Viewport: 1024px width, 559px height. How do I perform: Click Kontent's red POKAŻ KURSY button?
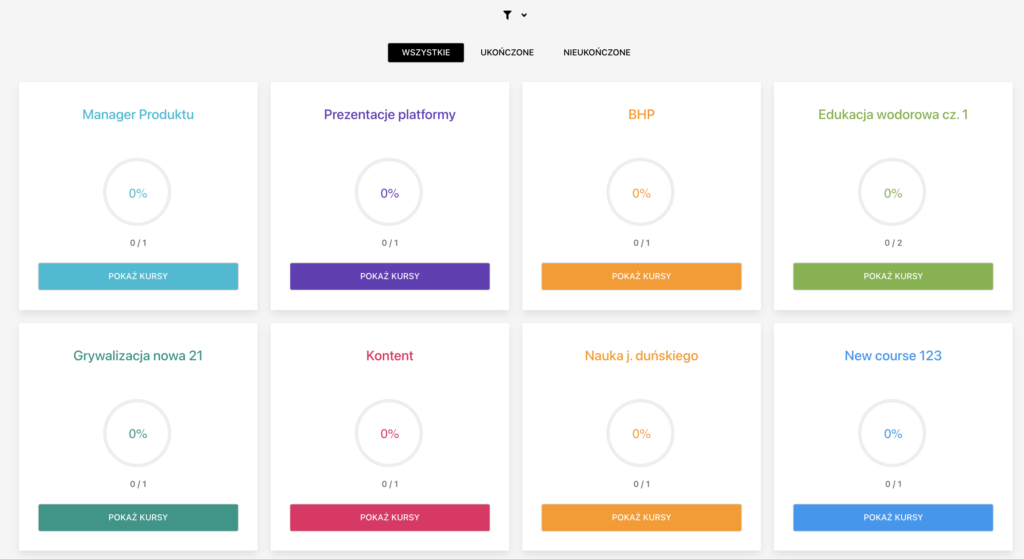tap(390, 517)
